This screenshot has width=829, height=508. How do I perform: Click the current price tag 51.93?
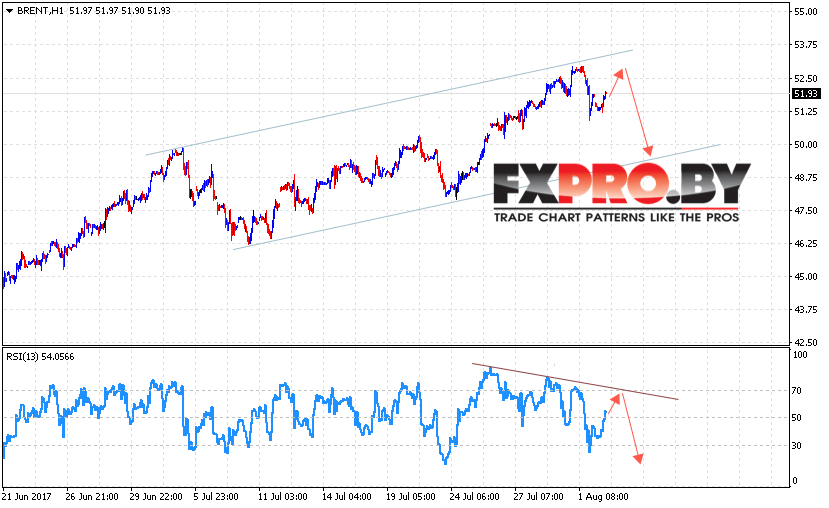click(806, 94)
